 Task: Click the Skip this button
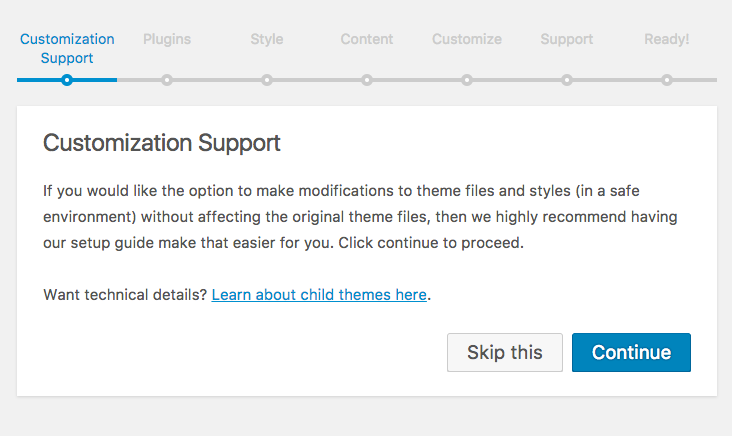pos(505,353)
